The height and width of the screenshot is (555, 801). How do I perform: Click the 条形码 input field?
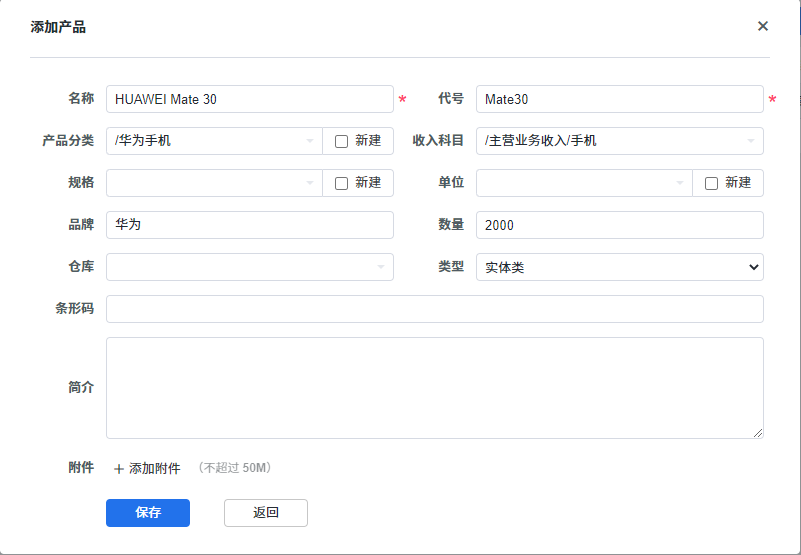click(x=435, y=309)
